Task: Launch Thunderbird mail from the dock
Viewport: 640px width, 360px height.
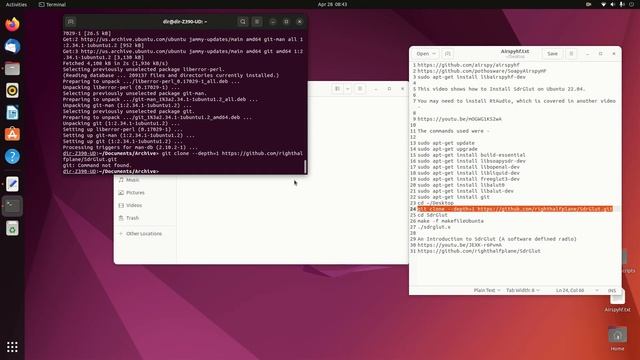Action: pos(12,47)
